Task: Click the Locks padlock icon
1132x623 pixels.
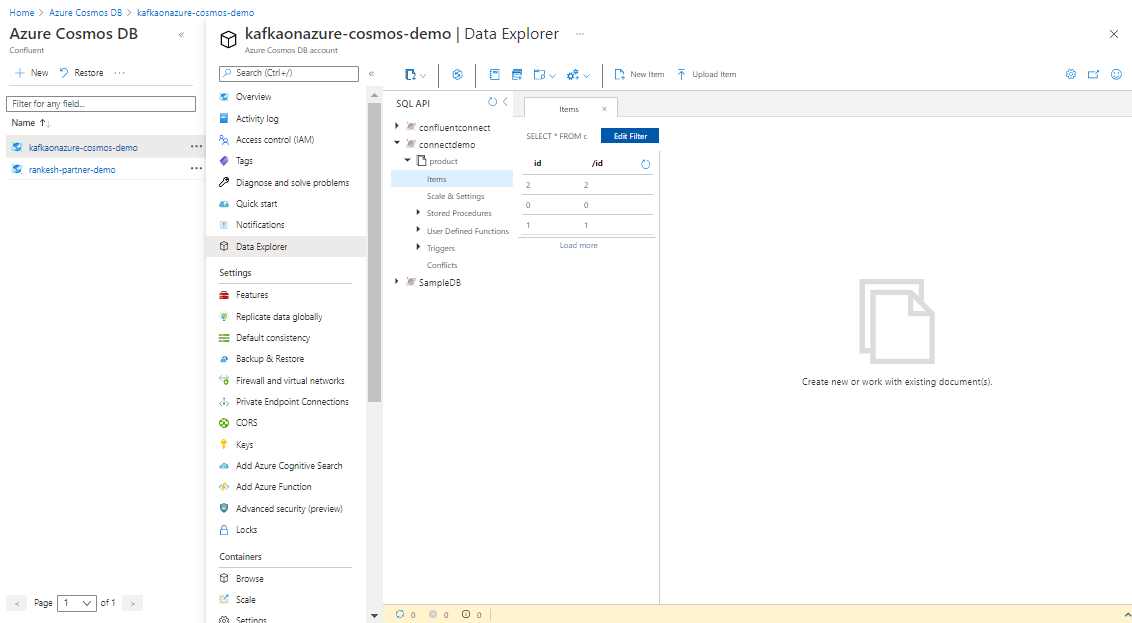Action: click(224, 529)
